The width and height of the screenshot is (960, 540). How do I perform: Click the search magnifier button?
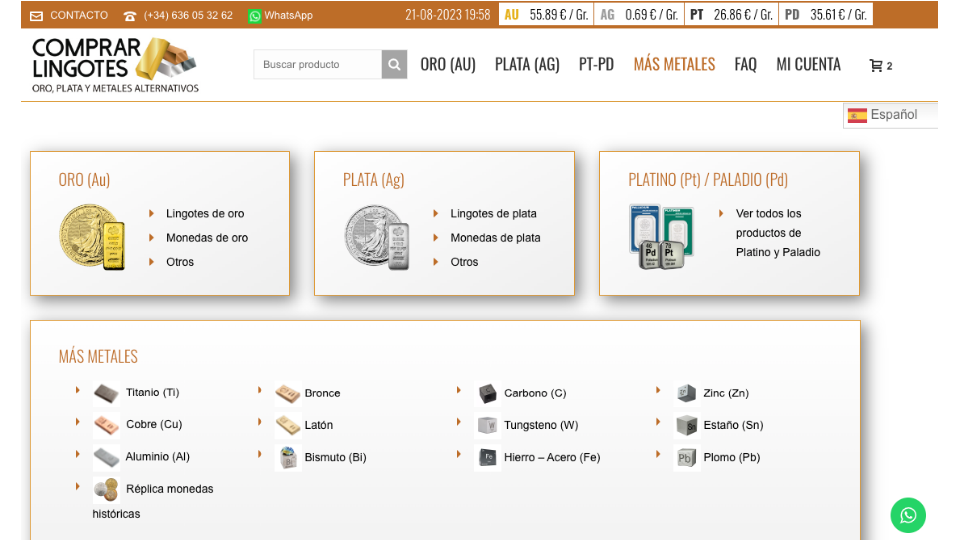point(395,65)
